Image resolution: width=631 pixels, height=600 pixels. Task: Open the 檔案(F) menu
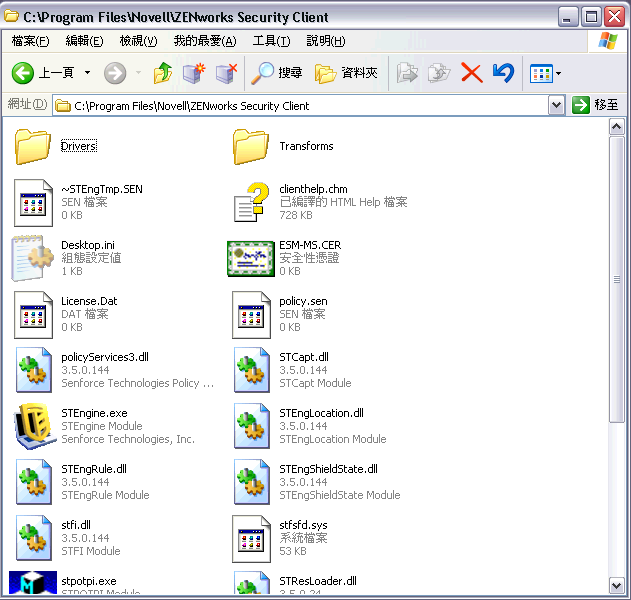click(31, 41)
